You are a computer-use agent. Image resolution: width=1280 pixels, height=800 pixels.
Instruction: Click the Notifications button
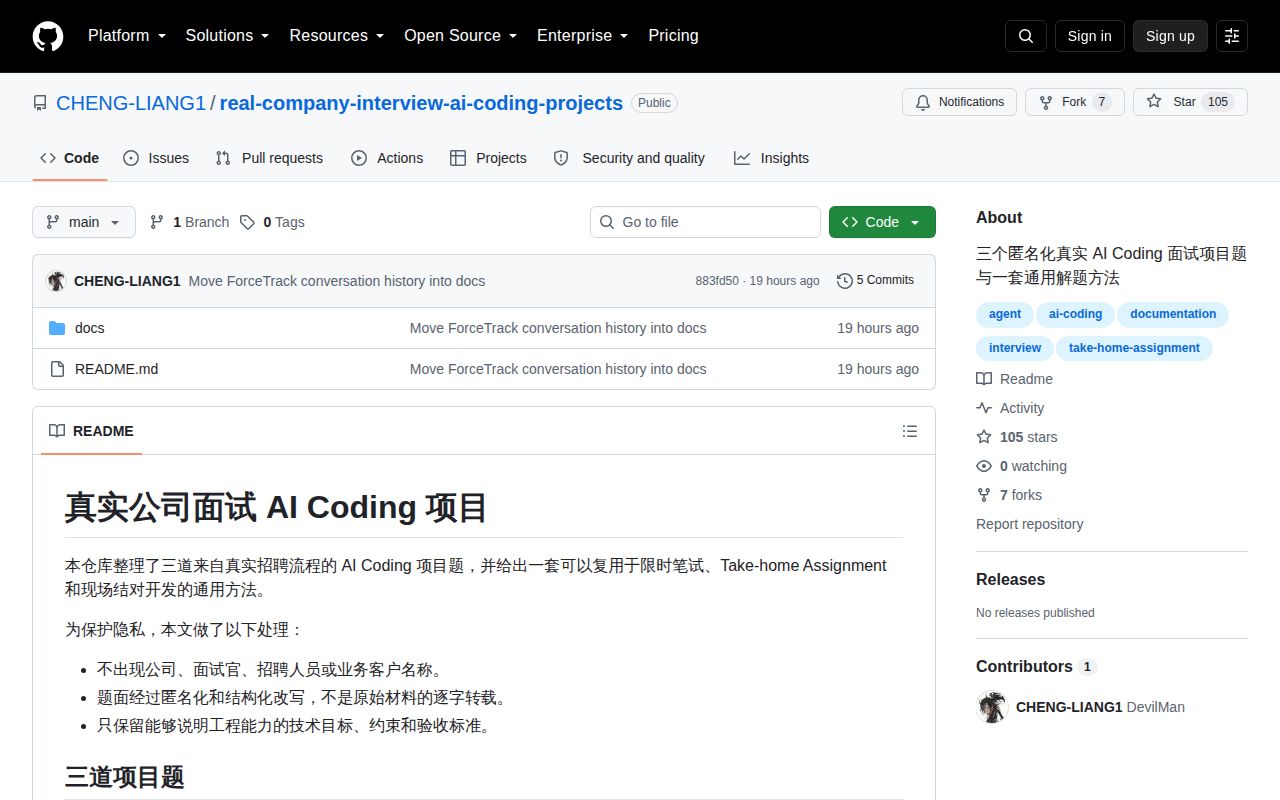[x=960, y=102]
